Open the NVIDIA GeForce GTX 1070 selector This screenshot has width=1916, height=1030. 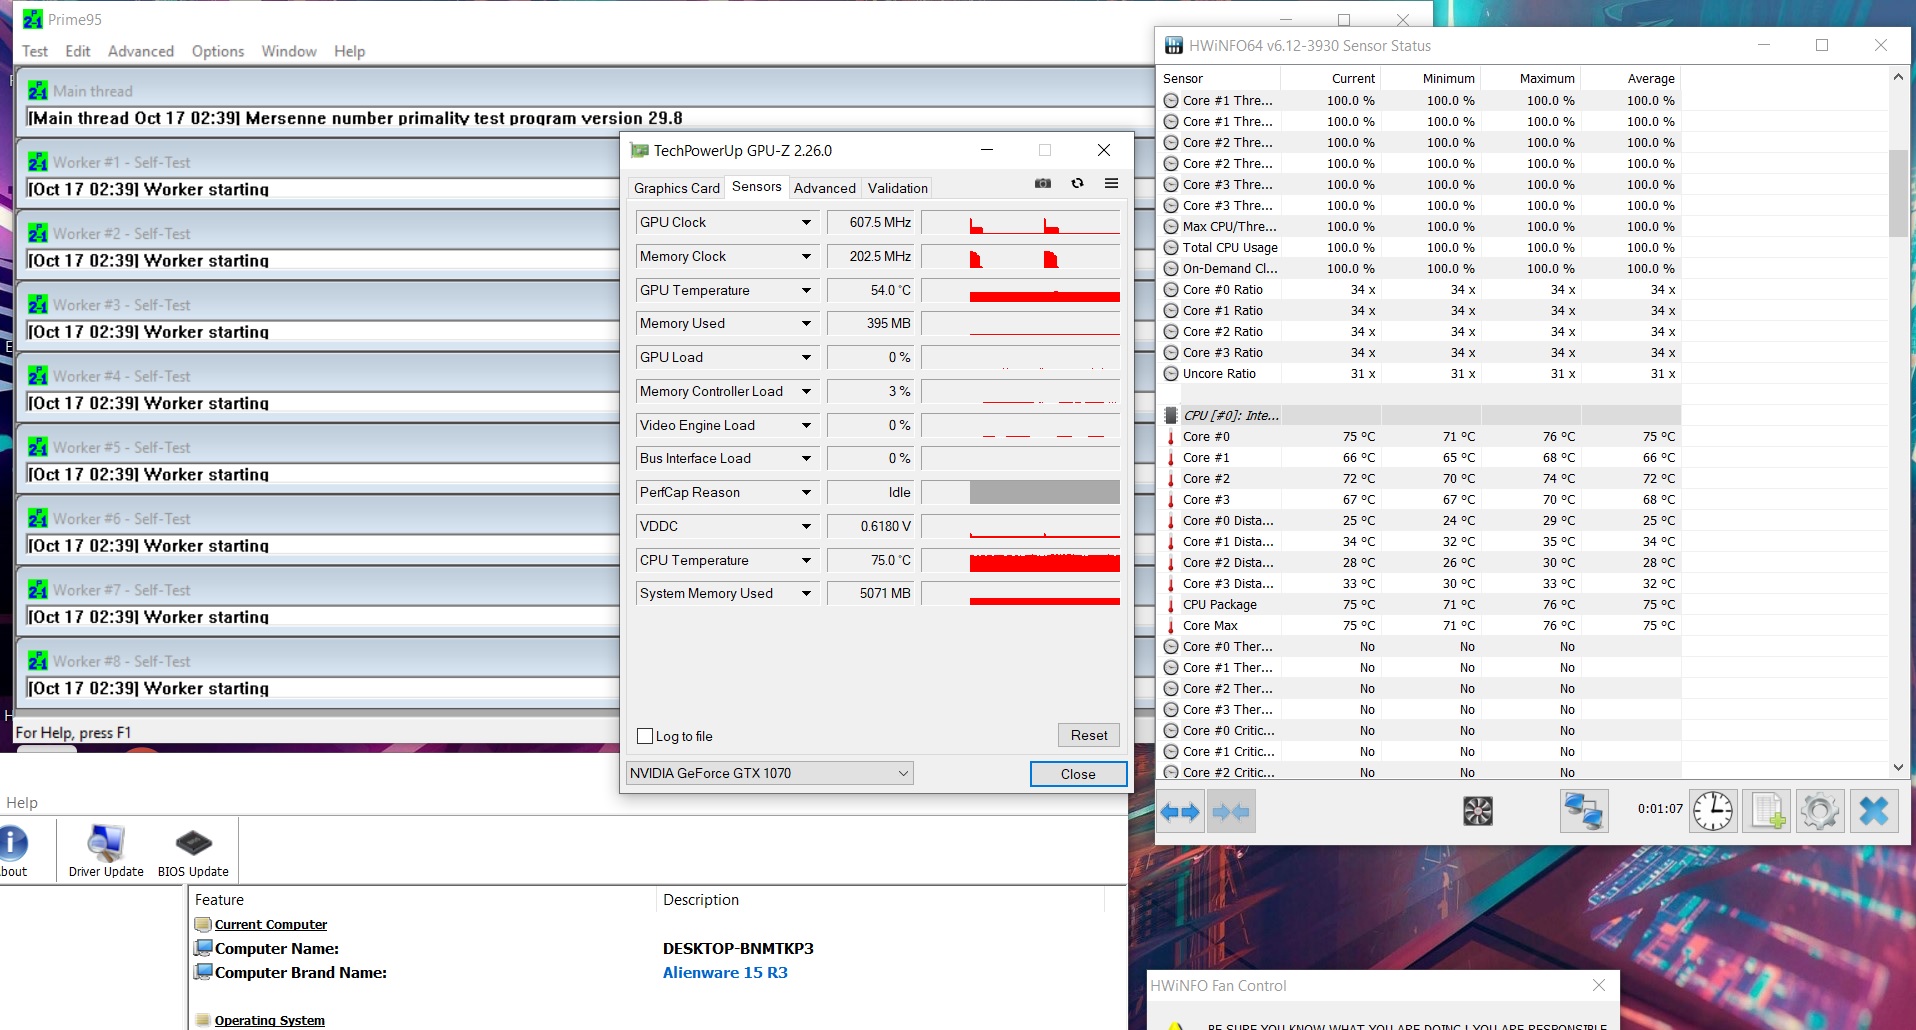[x=769, y=773]
